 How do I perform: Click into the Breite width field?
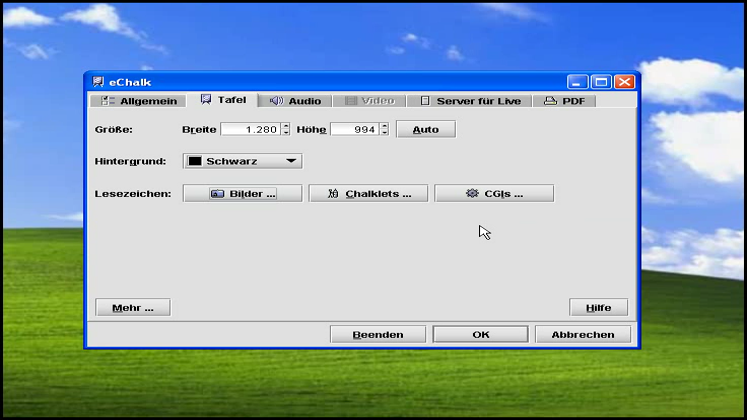[249, 129]
